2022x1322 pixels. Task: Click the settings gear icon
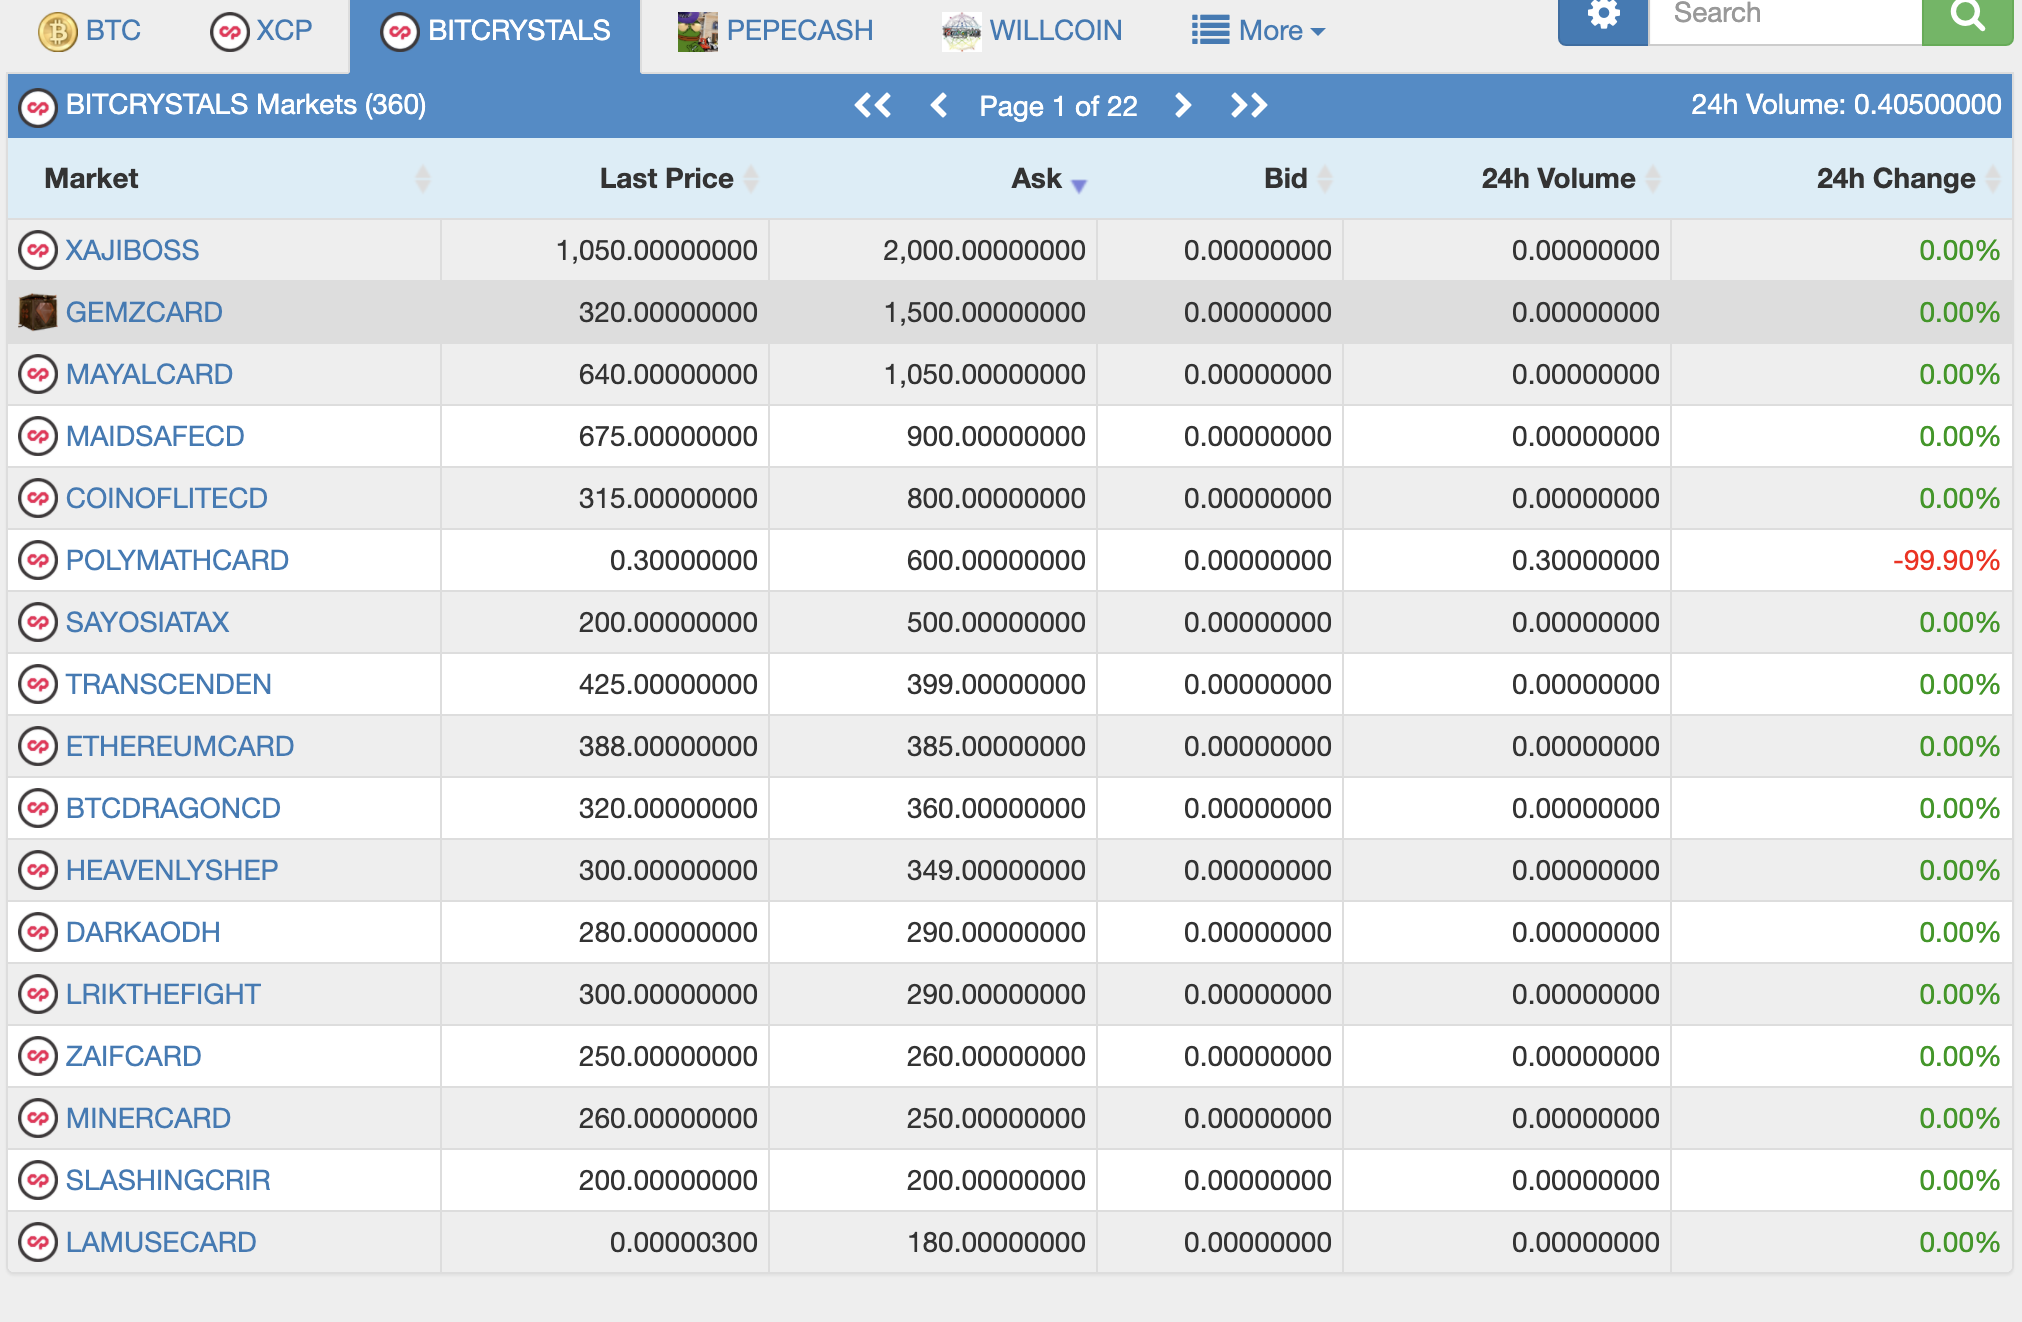pyautogui.click(x=1603, y=16)
